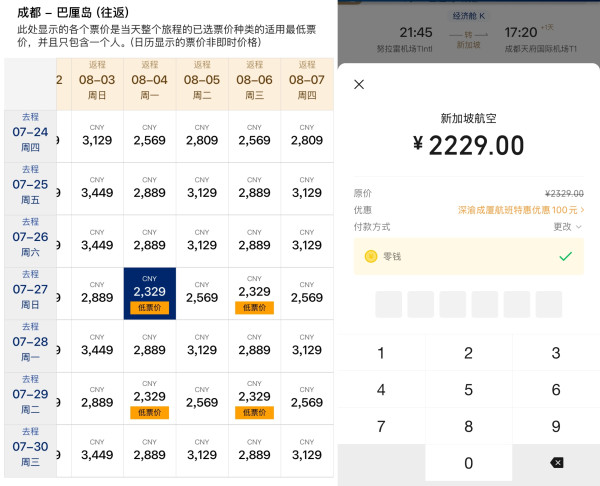Viewport: 600px width, 486px height.
Task: Pick the 2,569 fare for 07-24 and 08-04
Action: point(150,136)
